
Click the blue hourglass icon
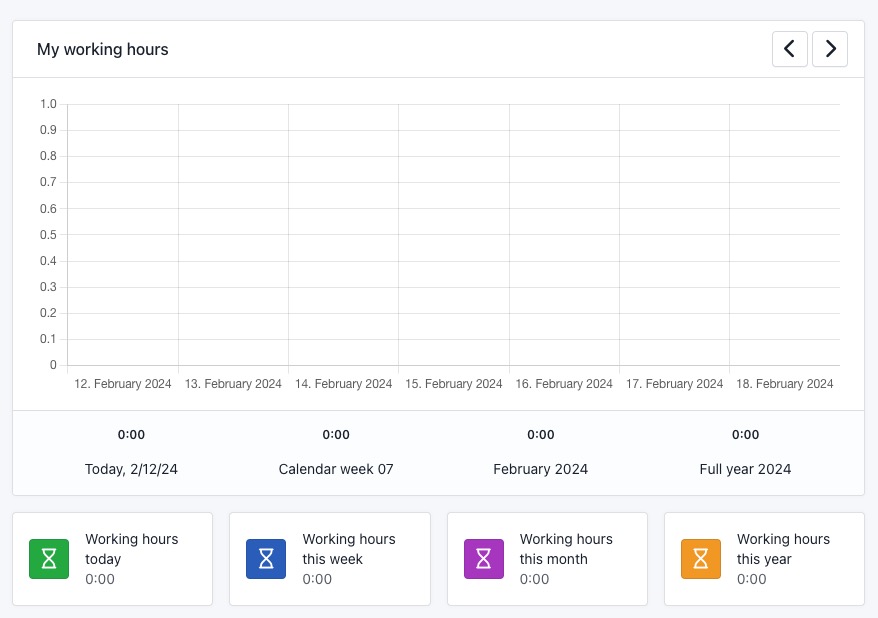(x=266, y=559)
